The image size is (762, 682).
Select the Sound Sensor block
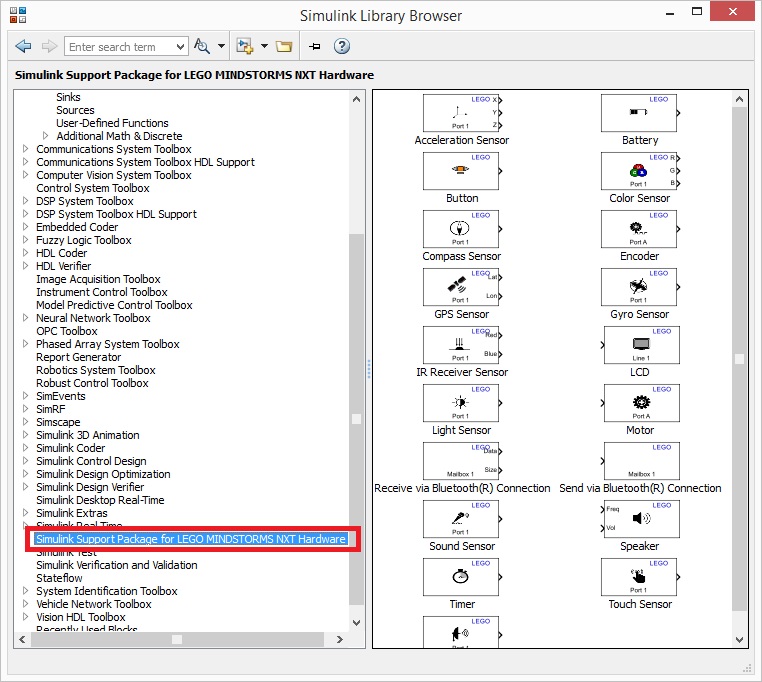(462, 519)
